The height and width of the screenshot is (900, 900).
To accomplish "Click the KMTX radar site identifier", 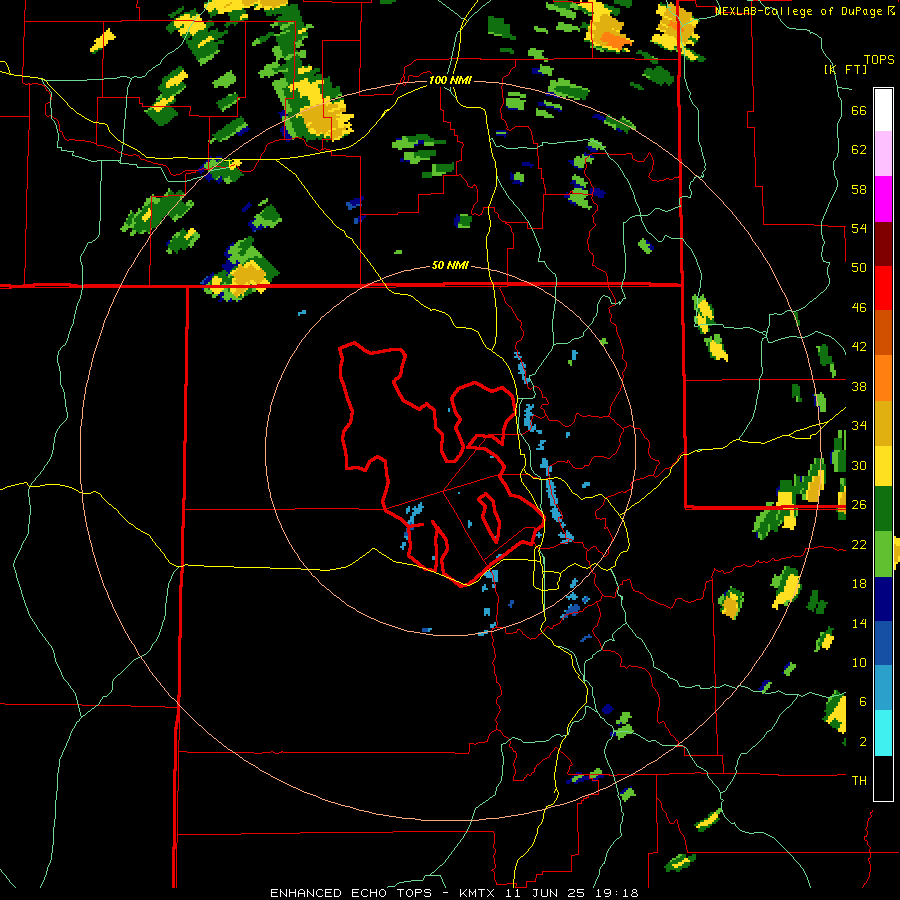I will point(476,893).
